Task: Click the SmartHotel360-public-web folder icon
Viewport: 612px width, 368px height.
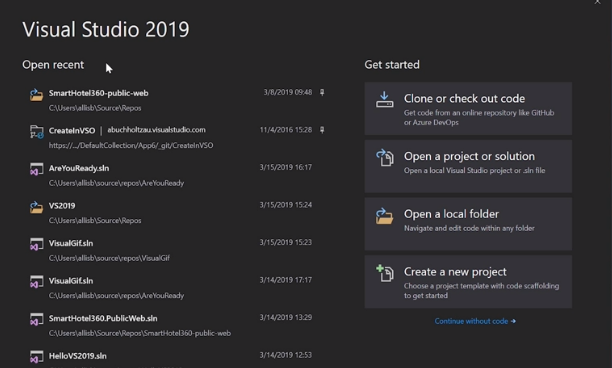Action: [x=36, y=95]
